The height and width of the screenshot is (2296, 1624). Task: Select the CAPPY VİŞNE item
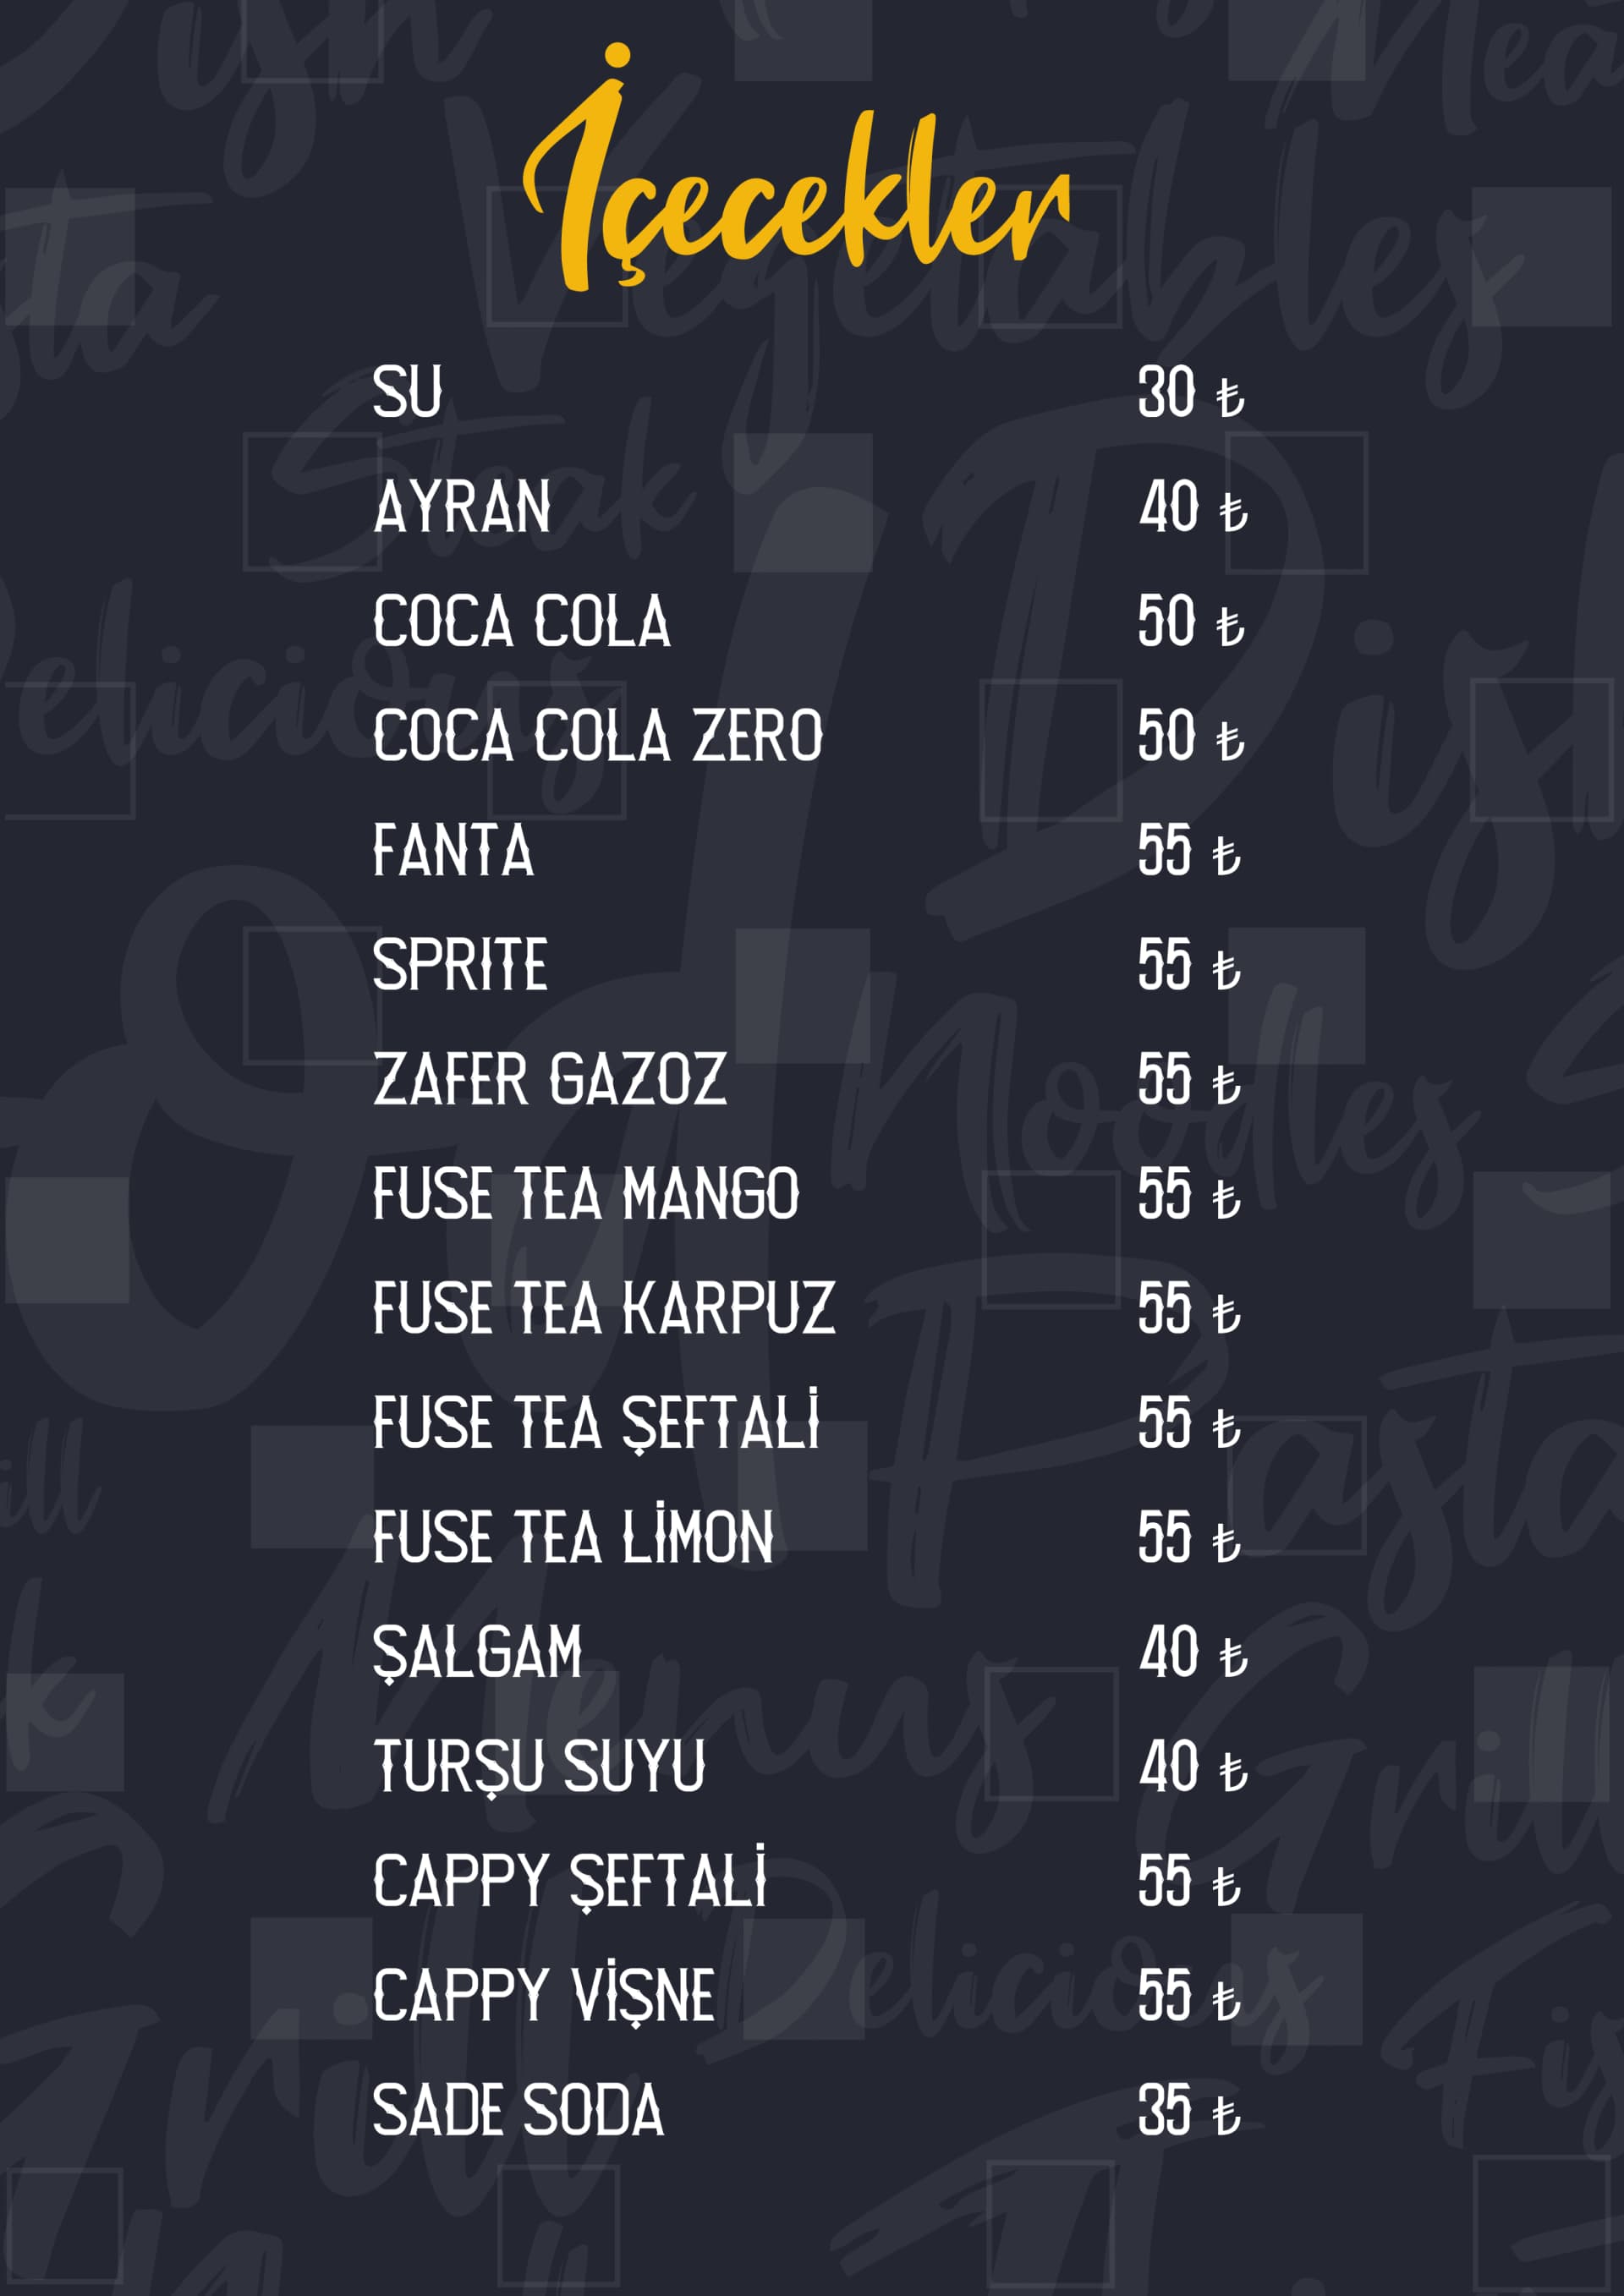(544, 1996)
